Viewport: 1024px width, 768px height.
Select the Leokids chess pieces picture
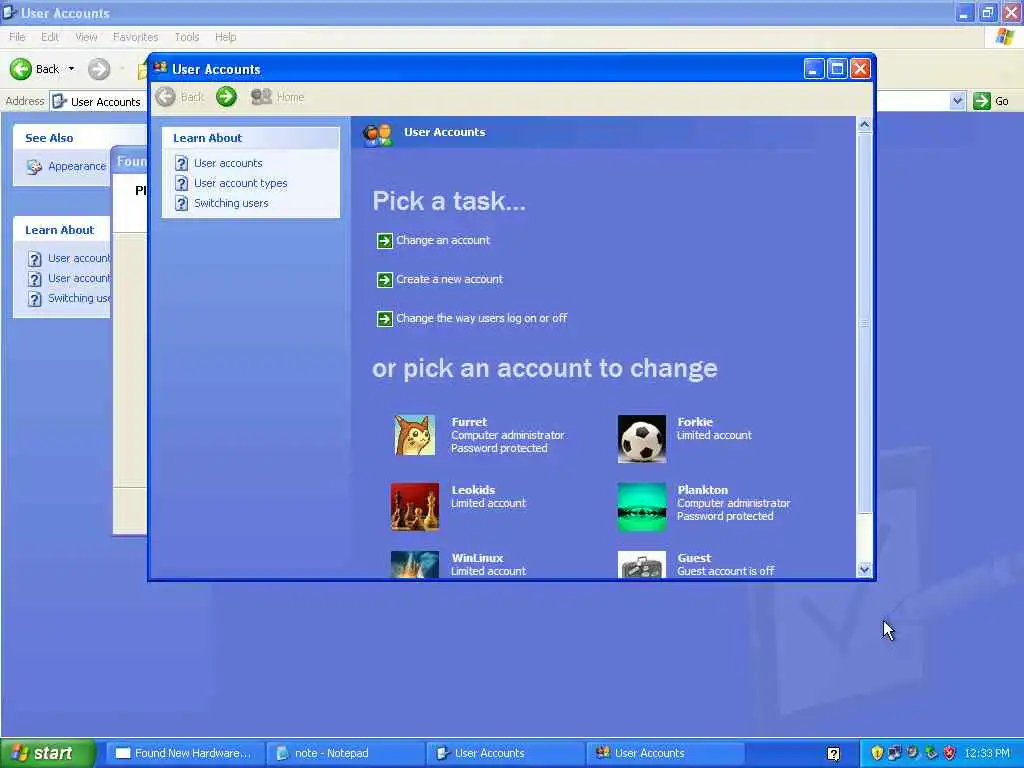tap(415, 507)
